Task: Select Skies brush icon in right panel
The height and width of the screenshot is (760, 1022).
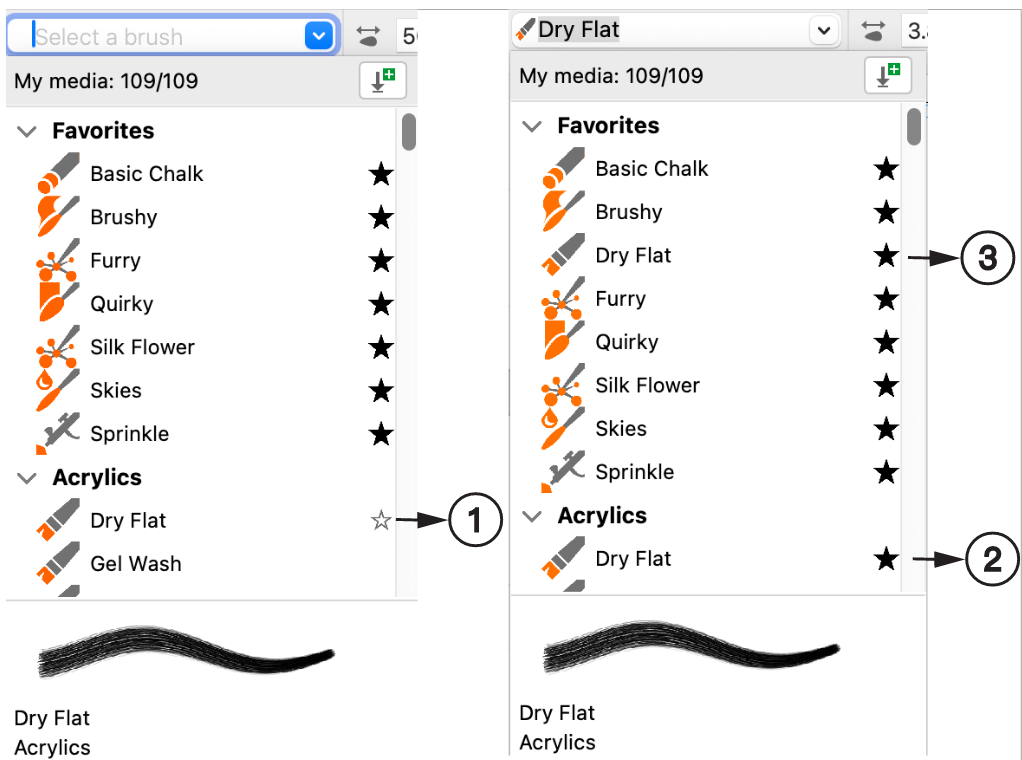Action: (562, 428)
